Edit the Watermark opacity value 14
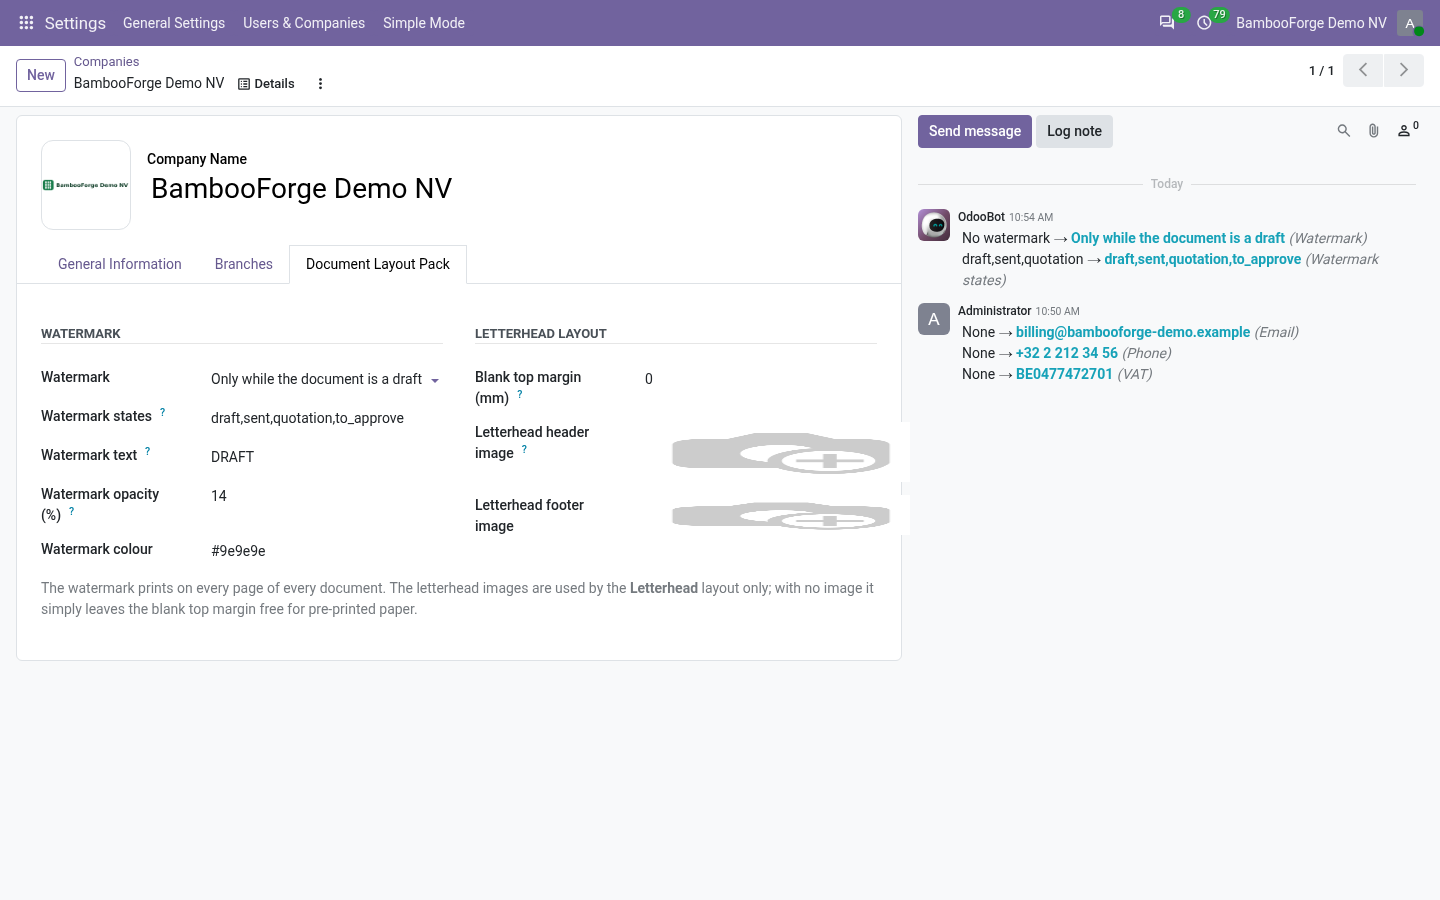 tap(326, 496)
